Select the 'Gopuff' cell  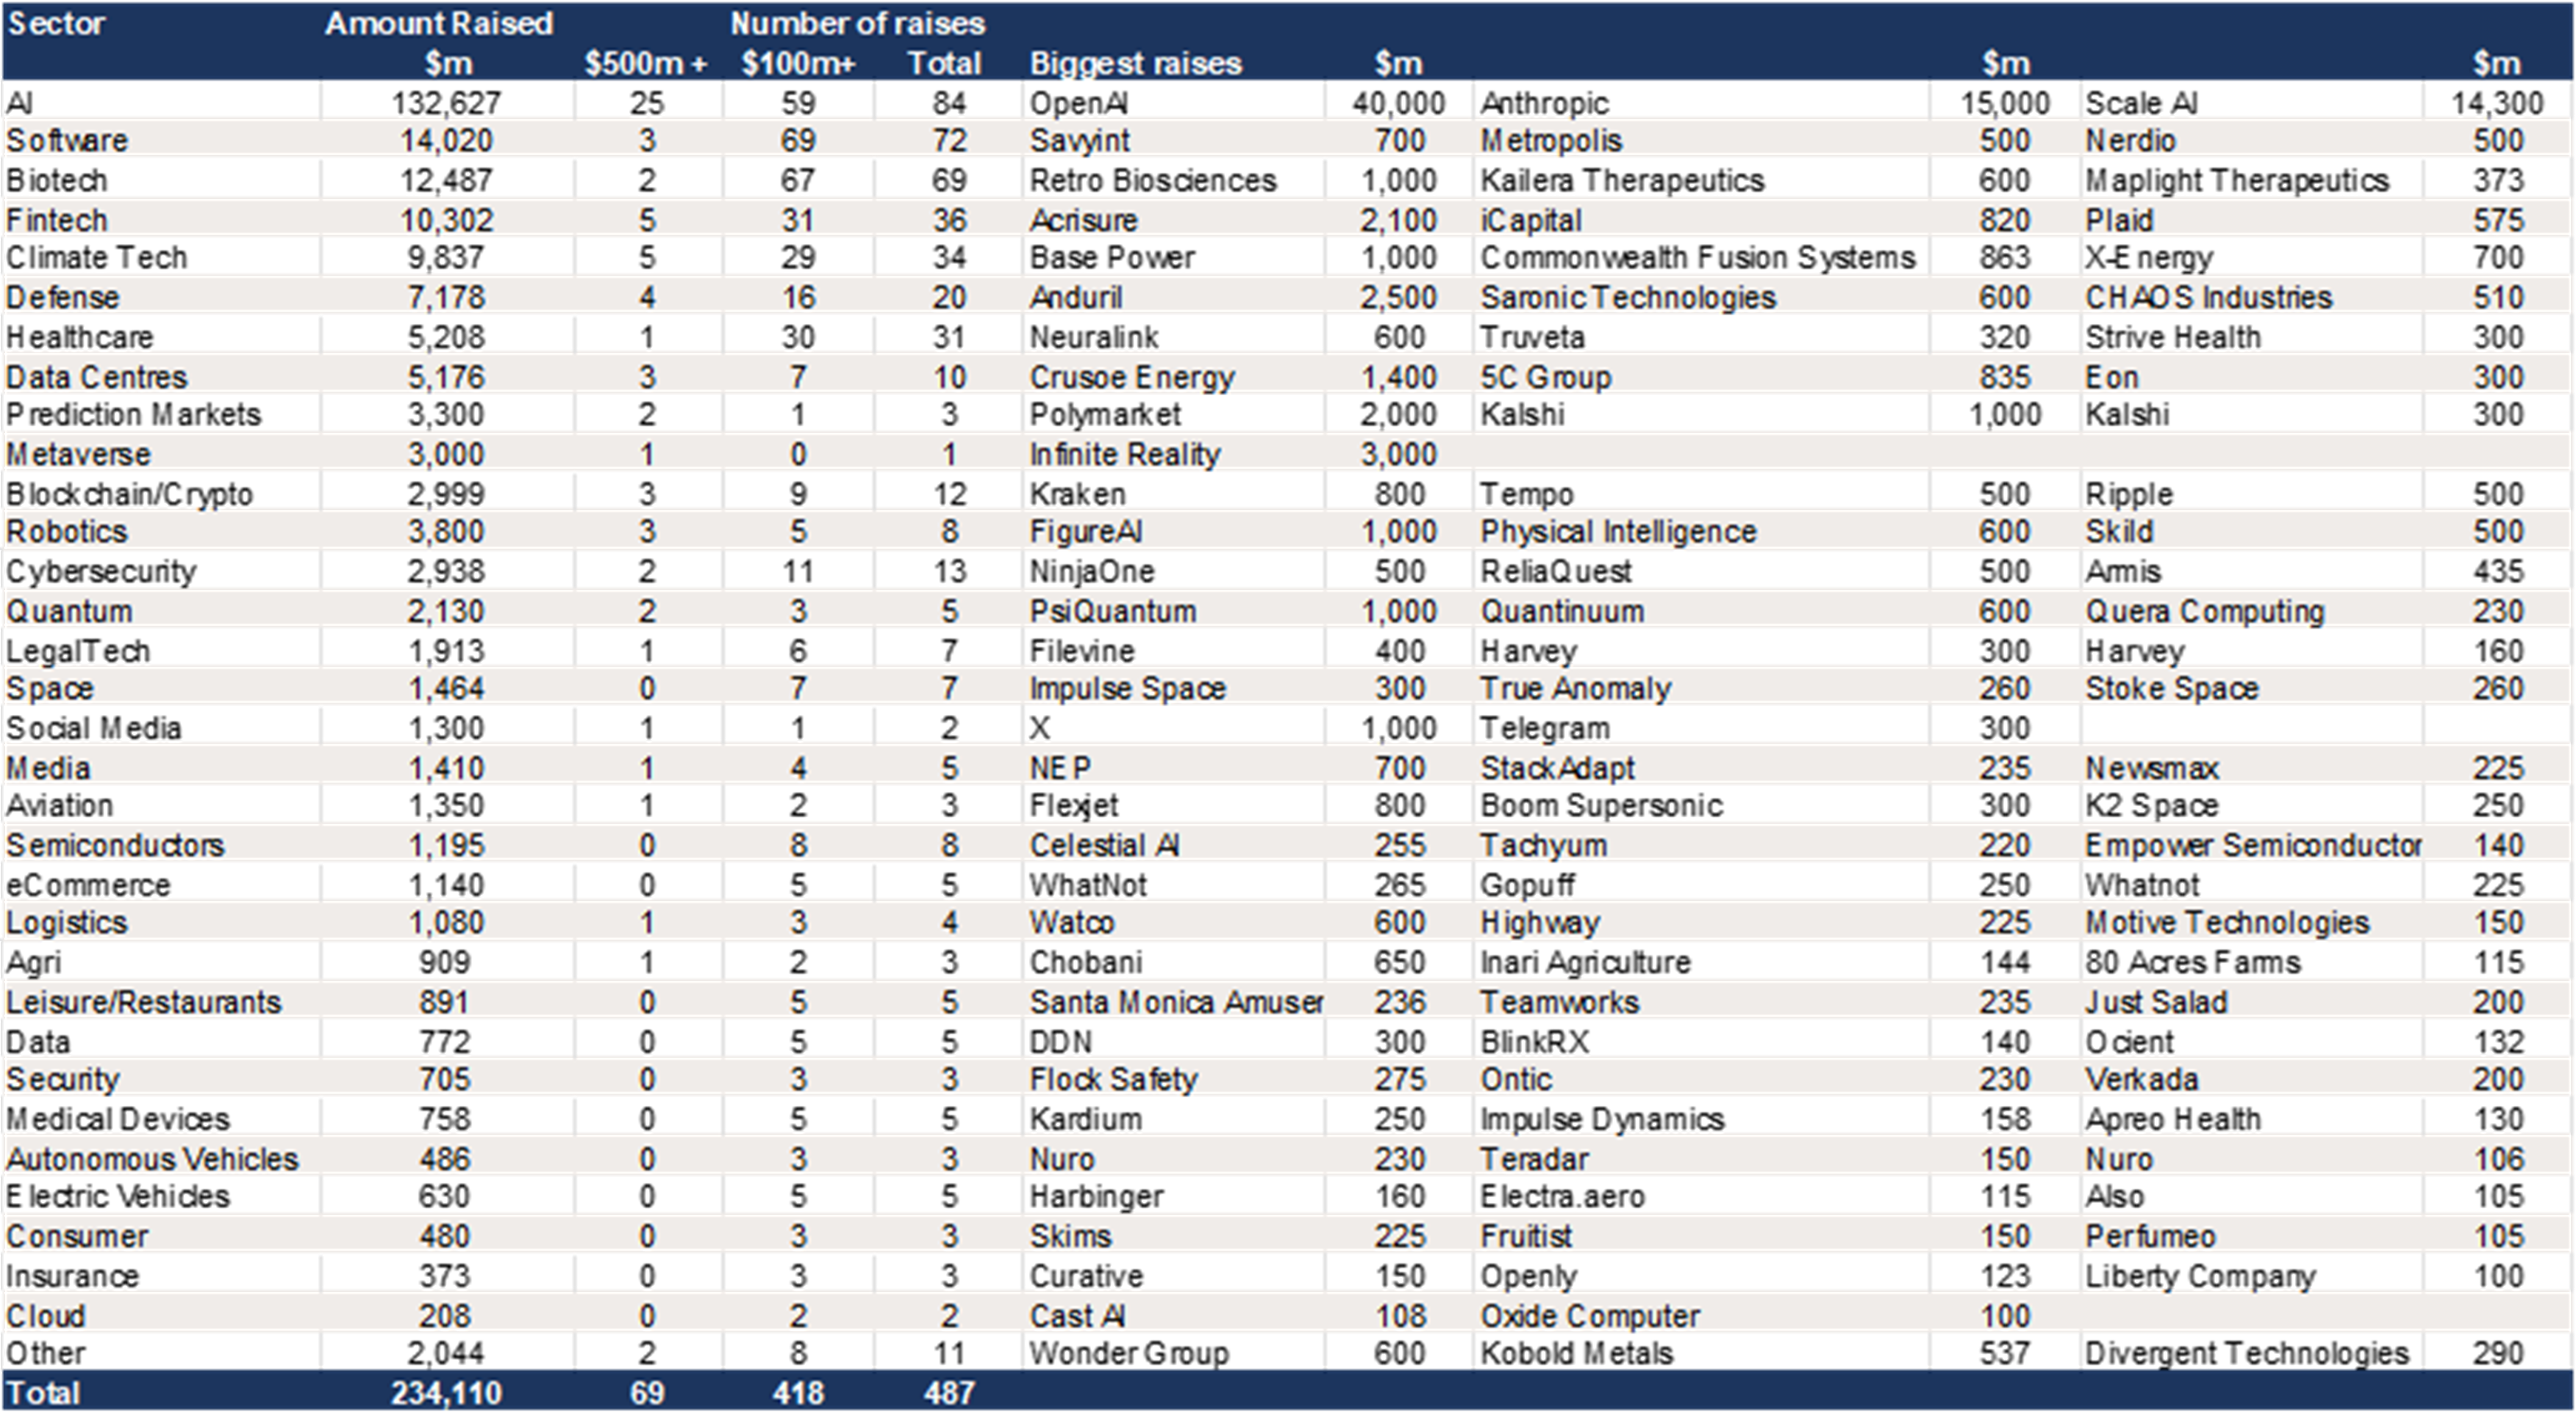coord(1527,885)
